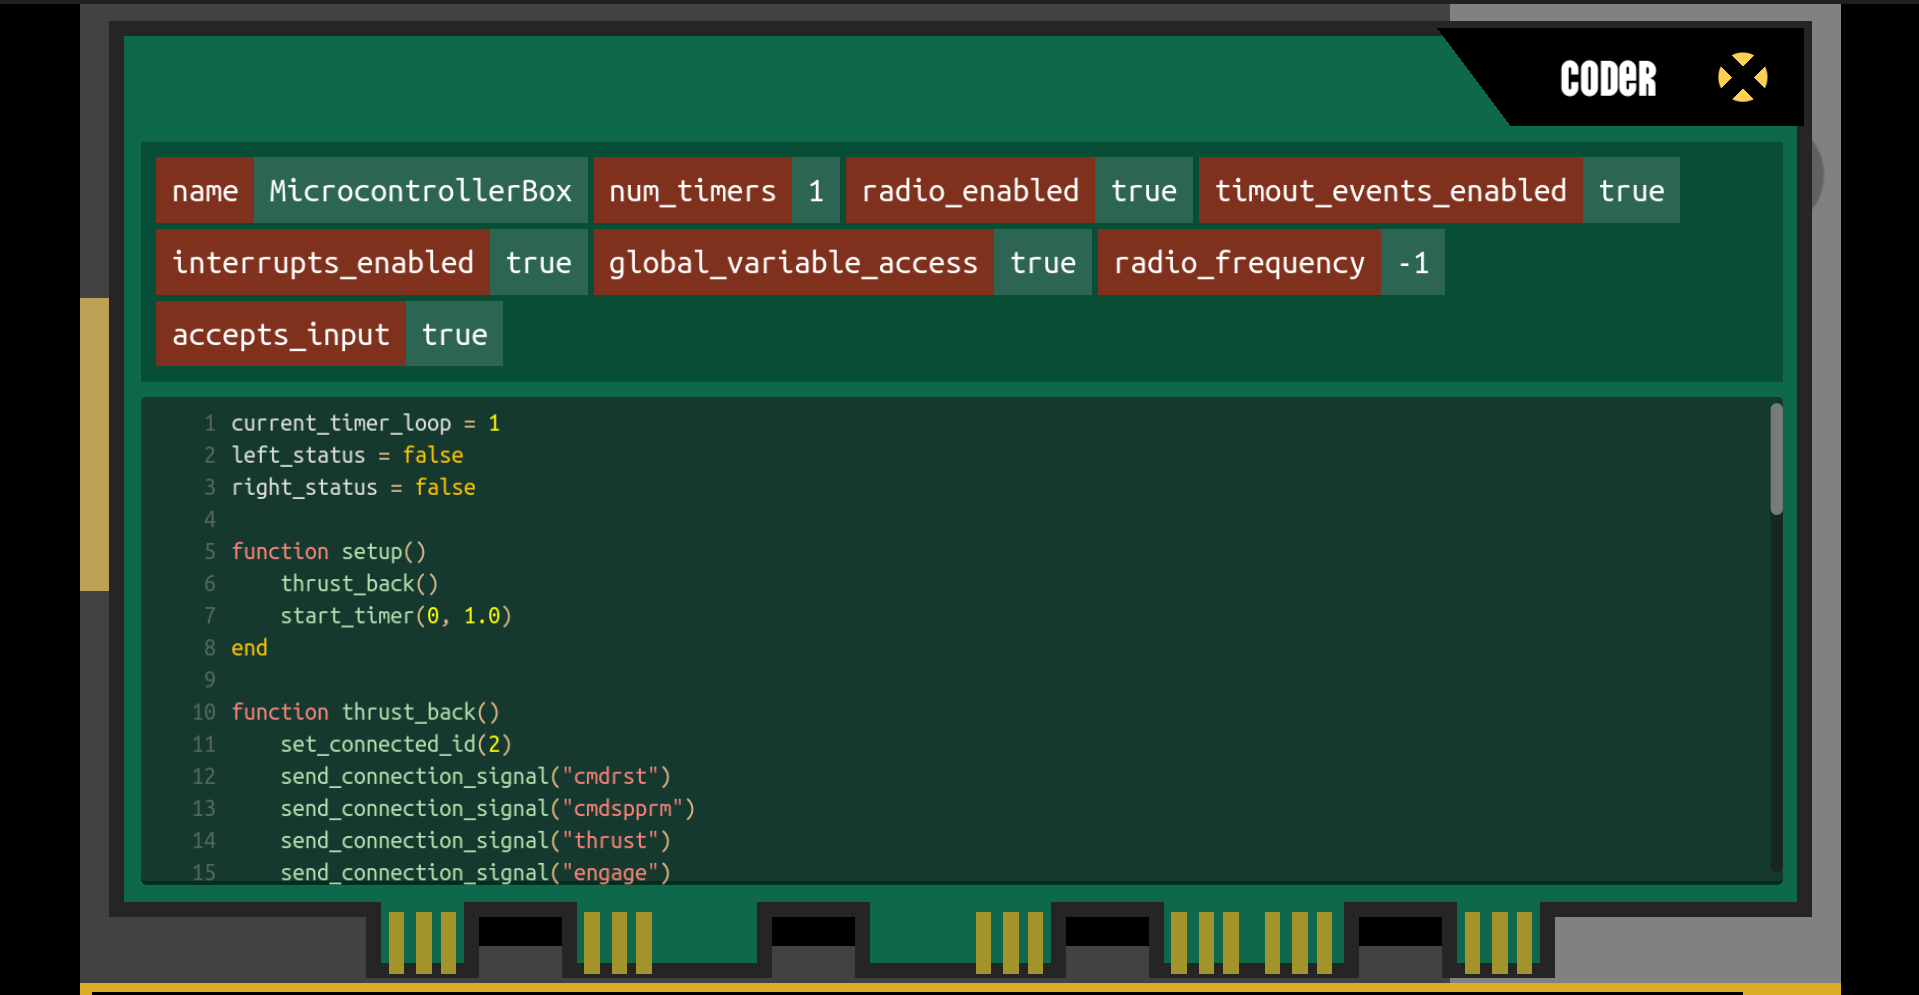Click the CODER title bar
1919x995 pixels.
pos(1607,77)
